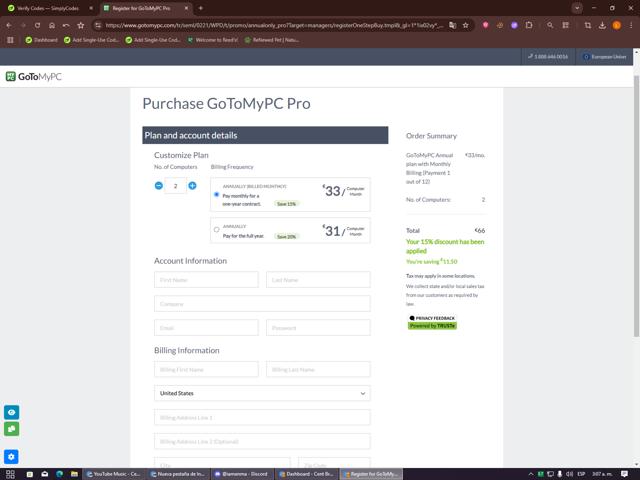Open the notifications center icon

tap(624, 474)
